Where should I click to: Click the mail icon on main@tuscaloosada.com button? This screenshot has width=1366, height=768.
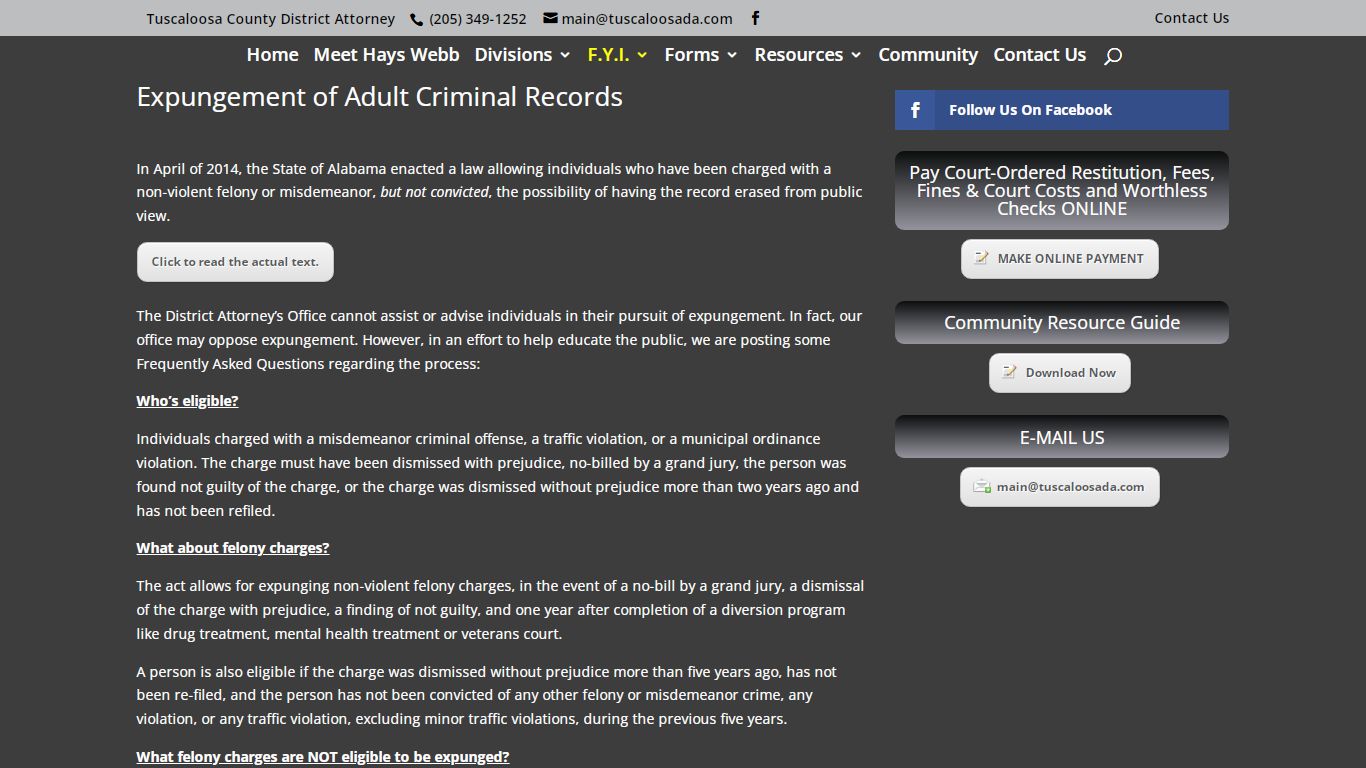(982, 487)
